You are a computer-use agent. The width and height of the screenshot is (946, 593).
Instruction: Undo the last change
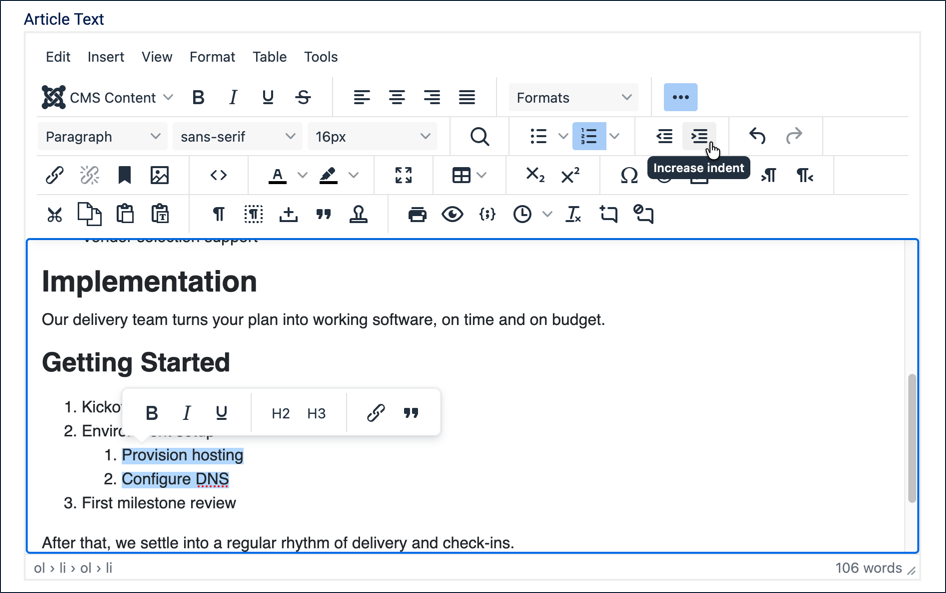pyautogui.click(x=757, y=136)
